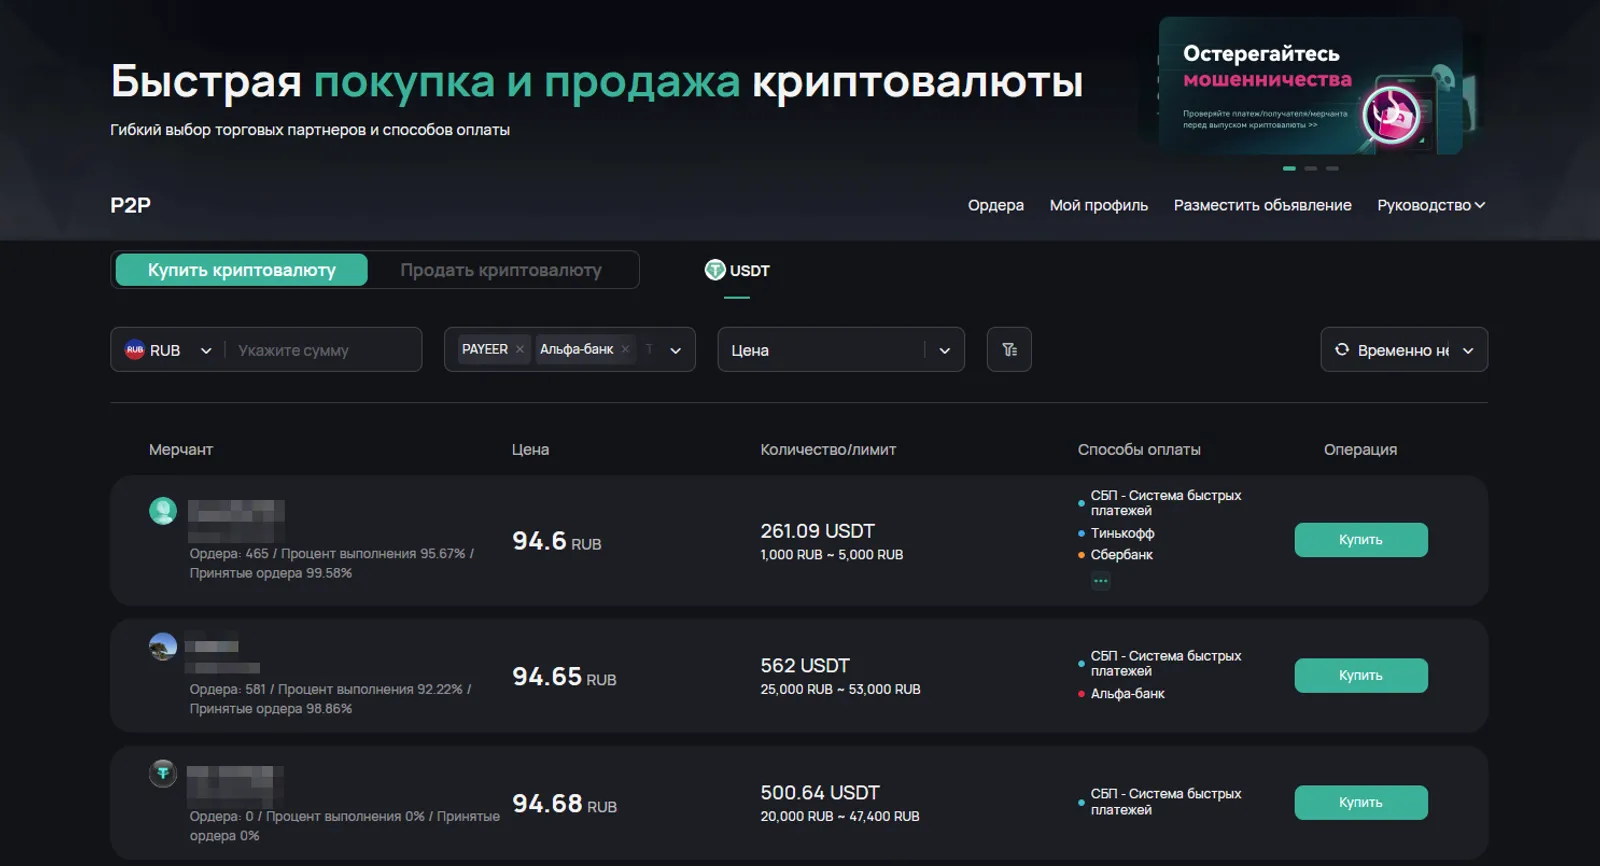Image resolution: width=1600 pixels, height=866 pixels.
Task: Open Разместить объявление
Action: (x=1263, y=205)
